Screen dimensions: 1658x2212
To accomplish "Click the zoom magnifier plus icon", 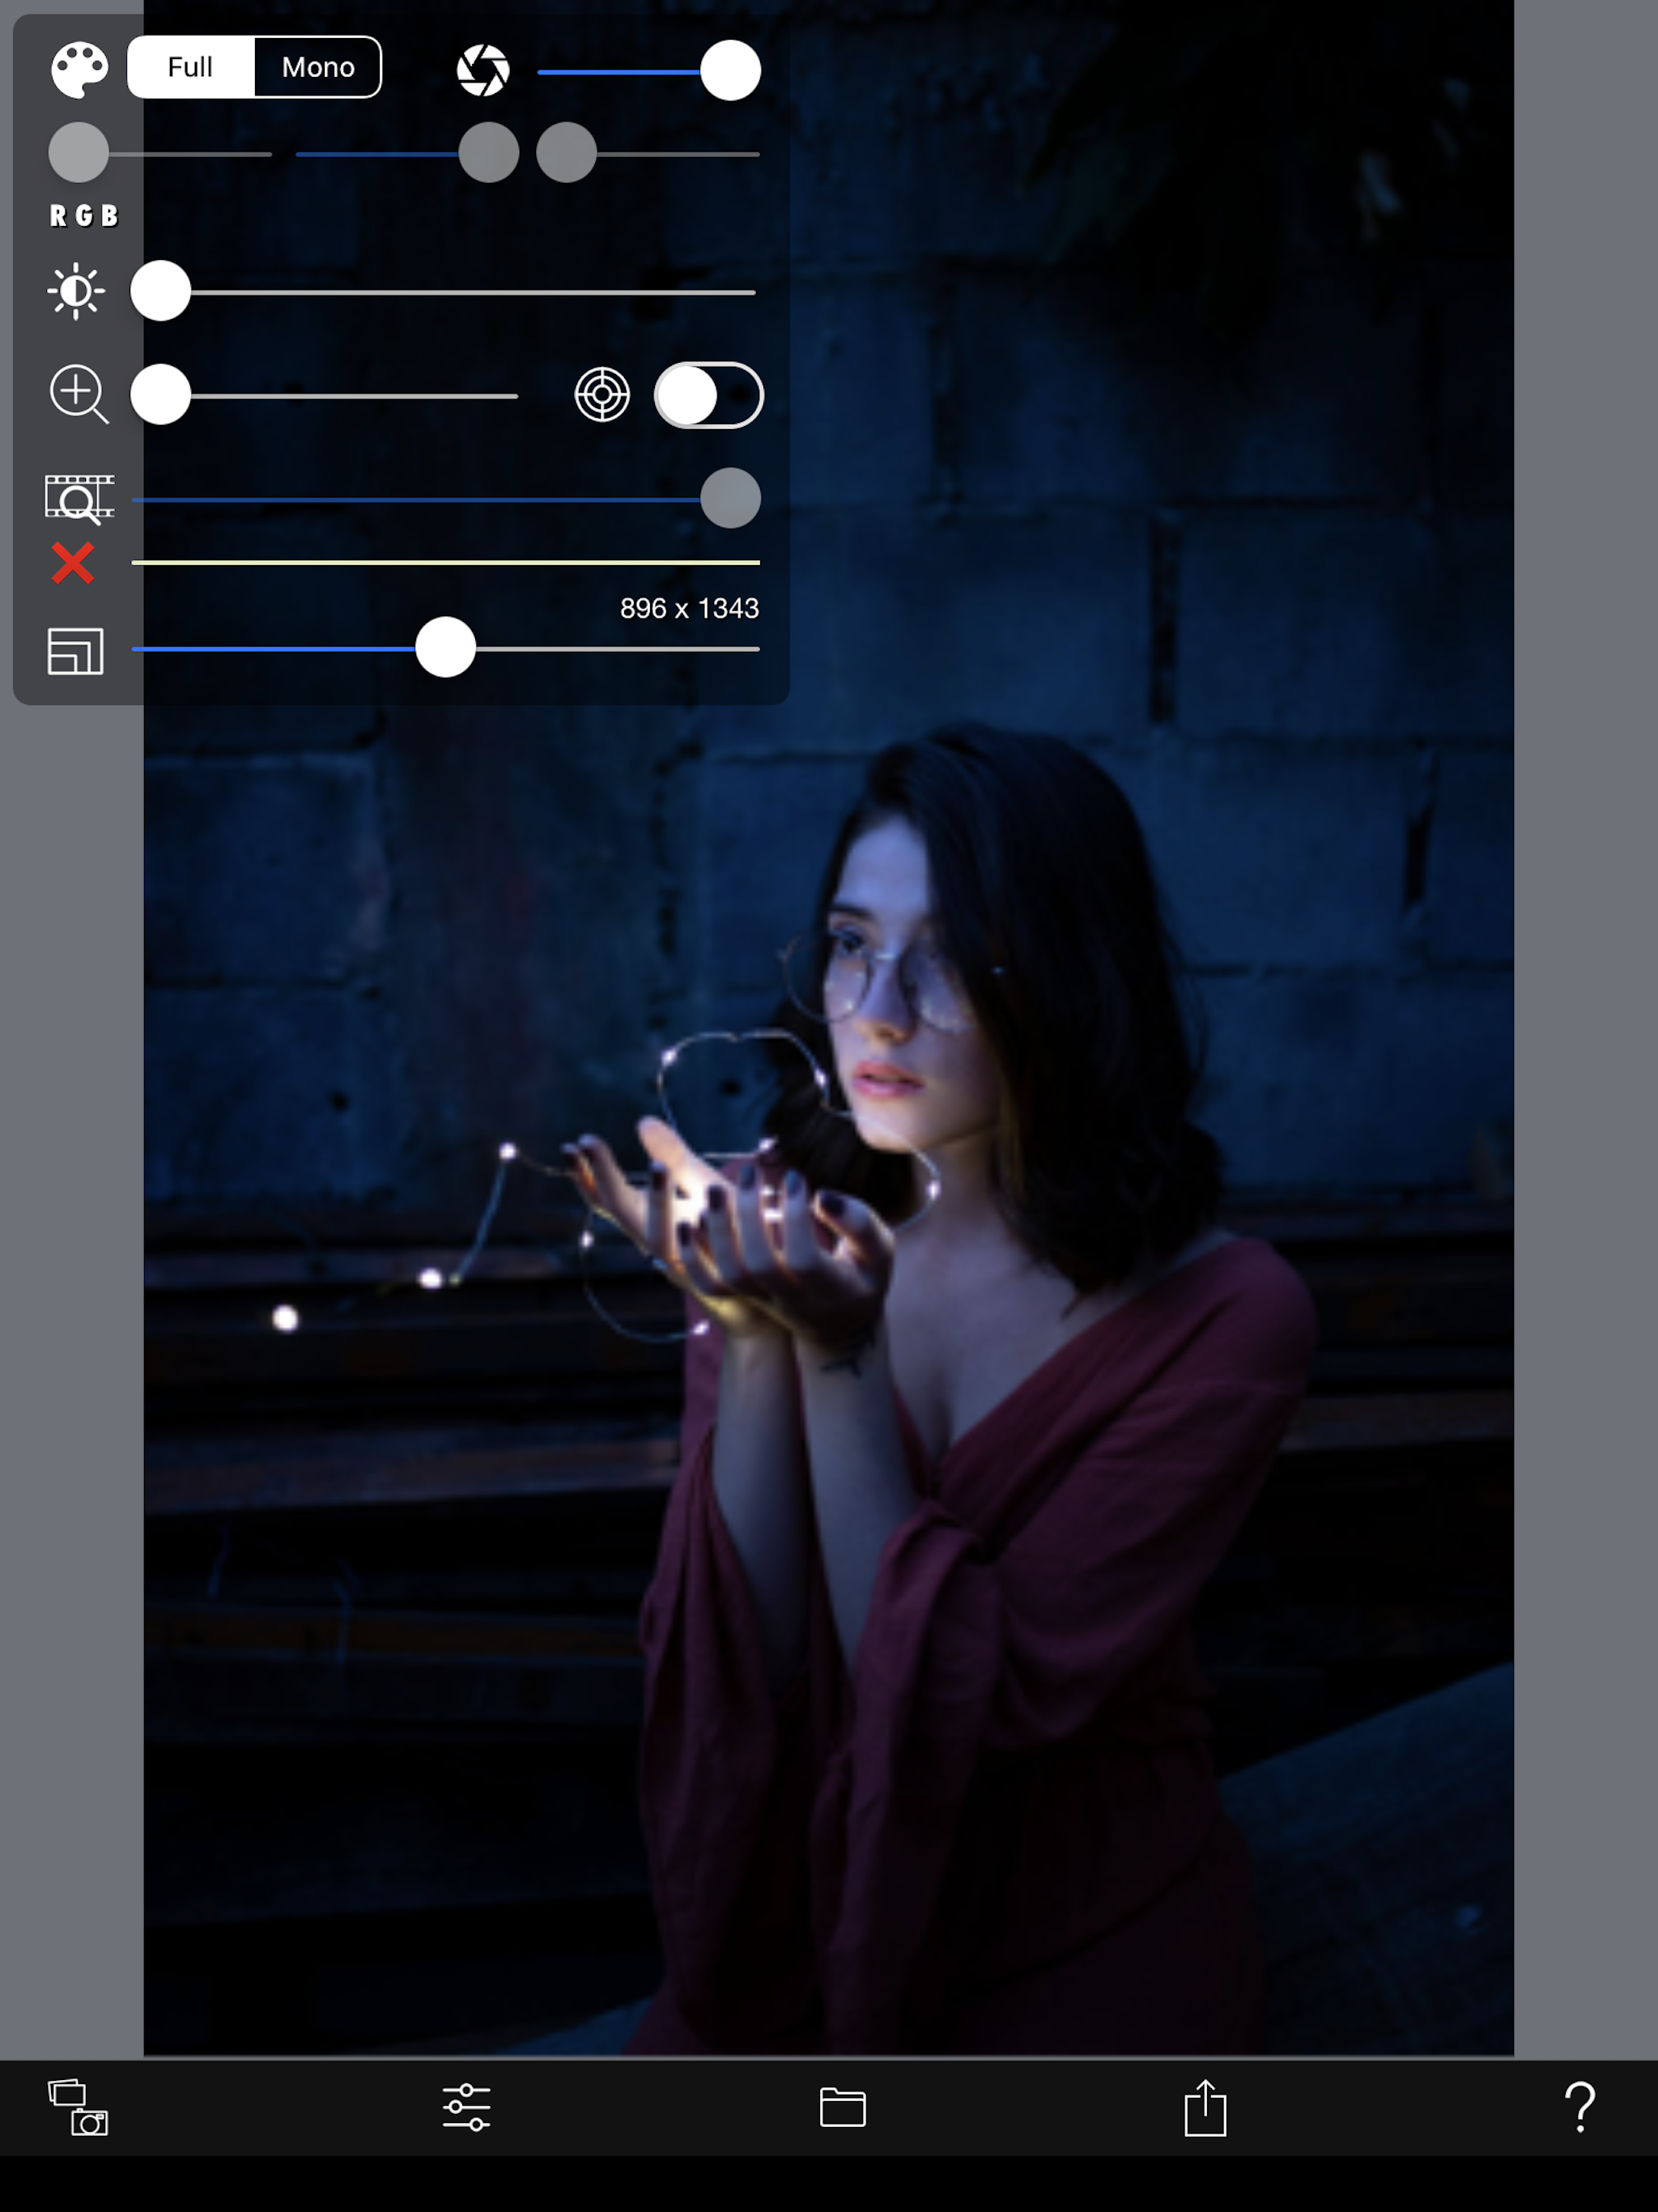I will coord(78,394).
